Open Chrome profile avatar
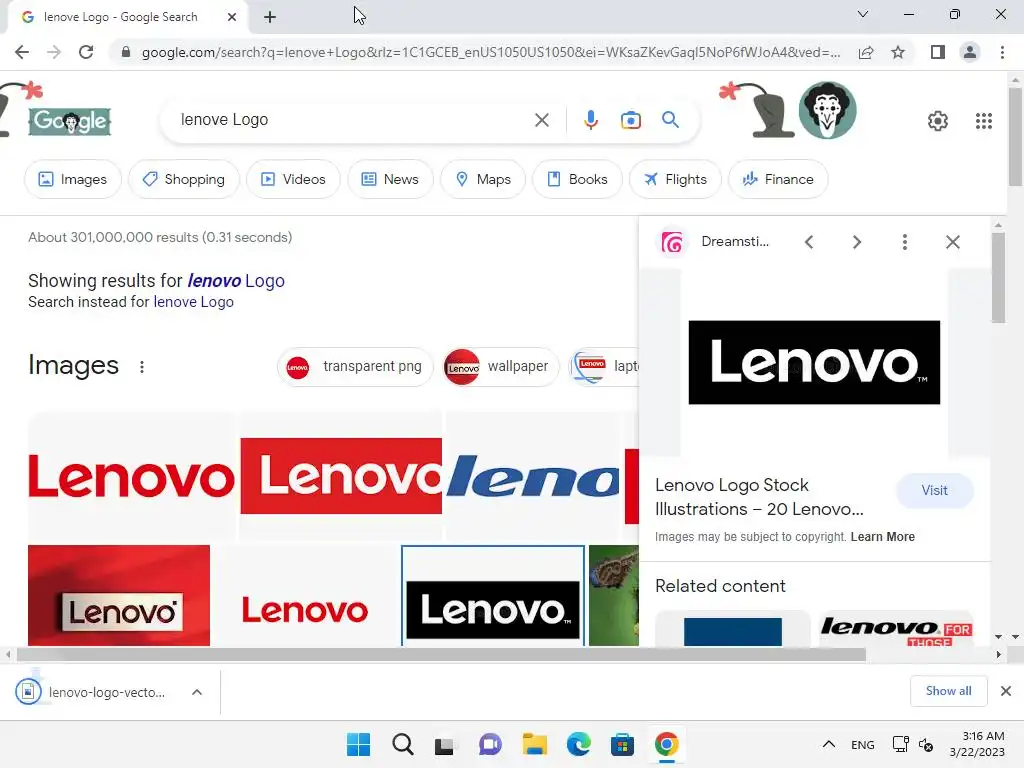This screenshot has height=768, width=1024. [970, 52]
